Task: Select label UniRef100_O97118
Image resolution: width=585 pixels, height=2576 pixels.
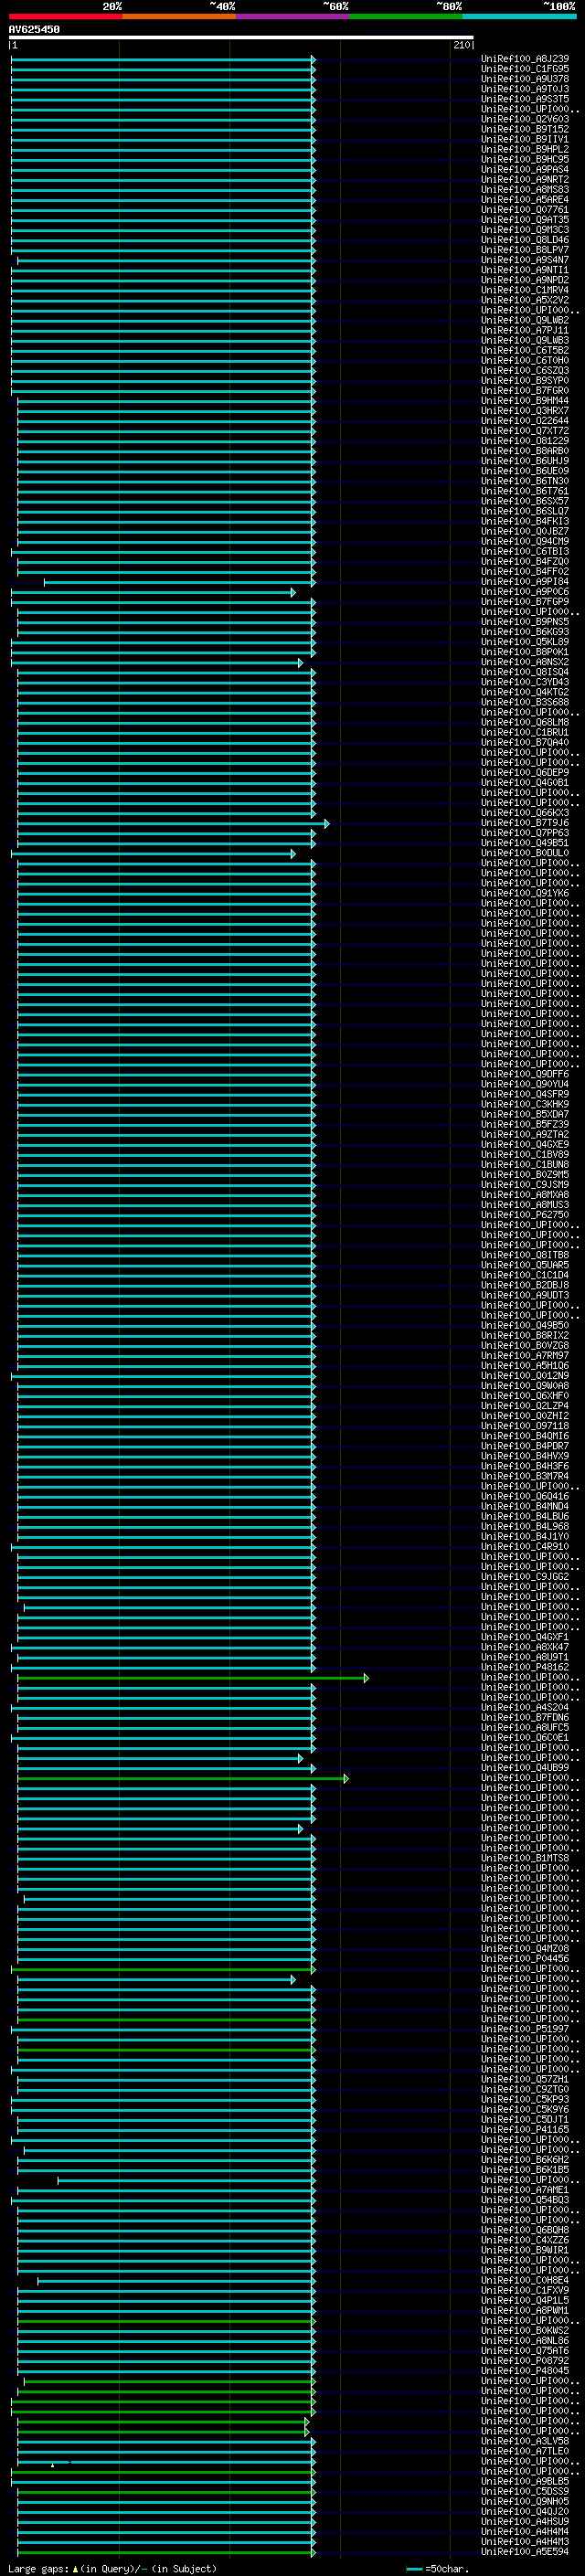Action: [x=525, y=1426]
